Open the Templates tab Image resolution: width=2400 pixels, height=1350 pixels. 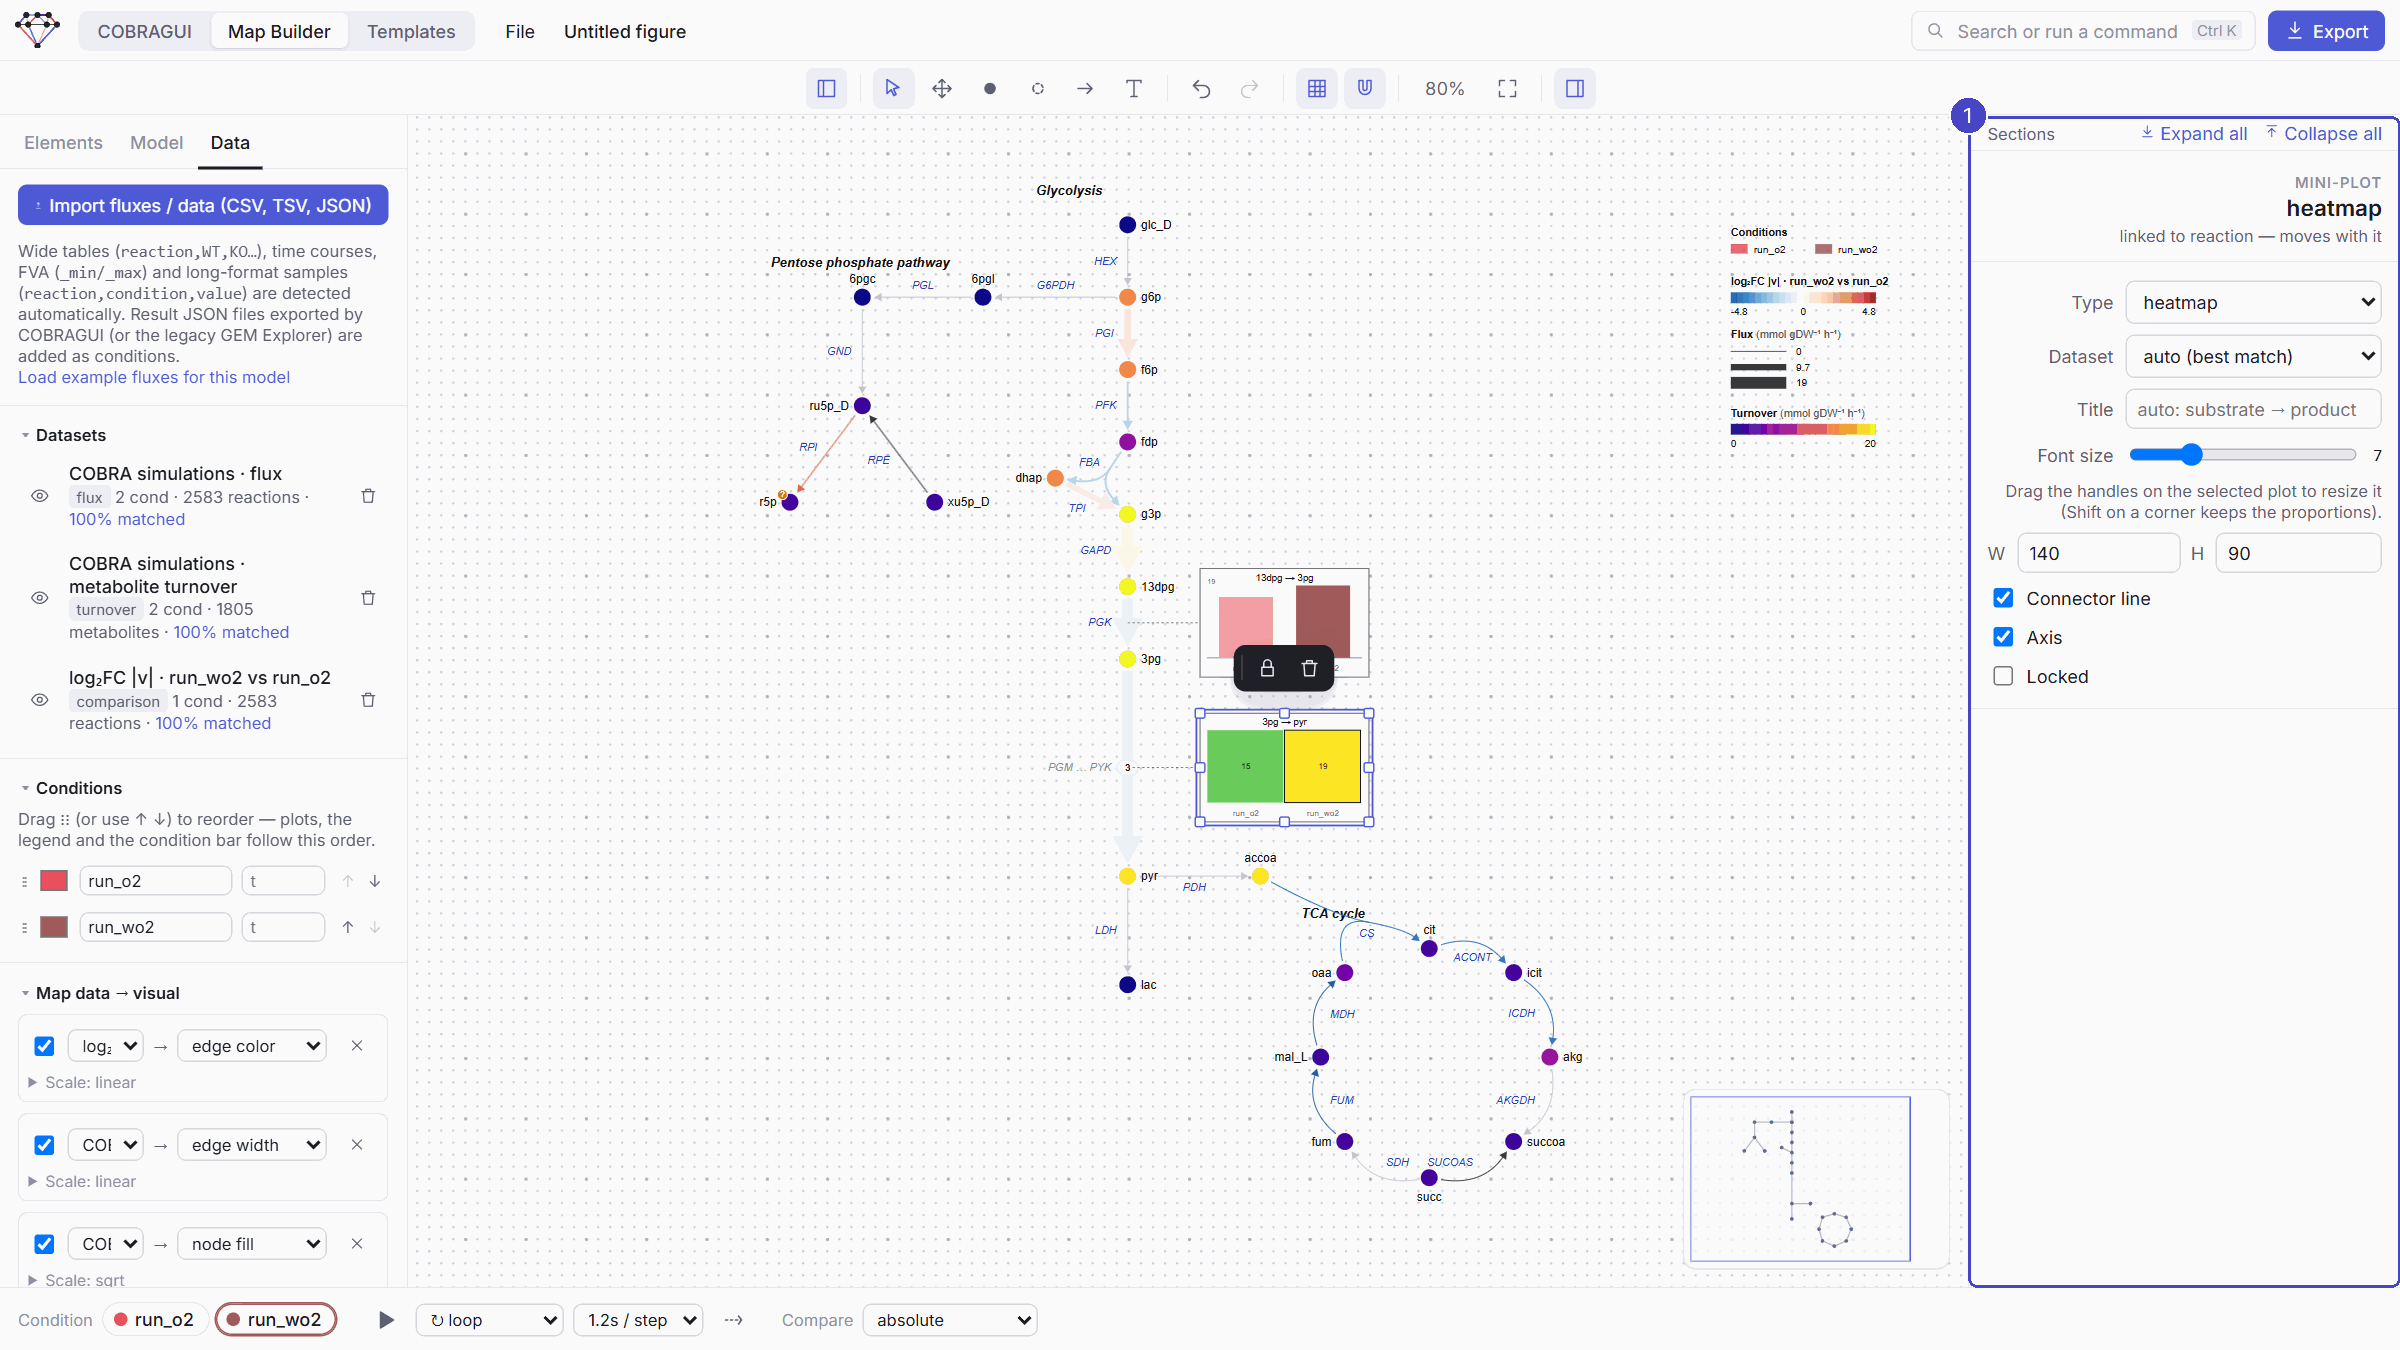pyautogui.click(x=411, y=31)
